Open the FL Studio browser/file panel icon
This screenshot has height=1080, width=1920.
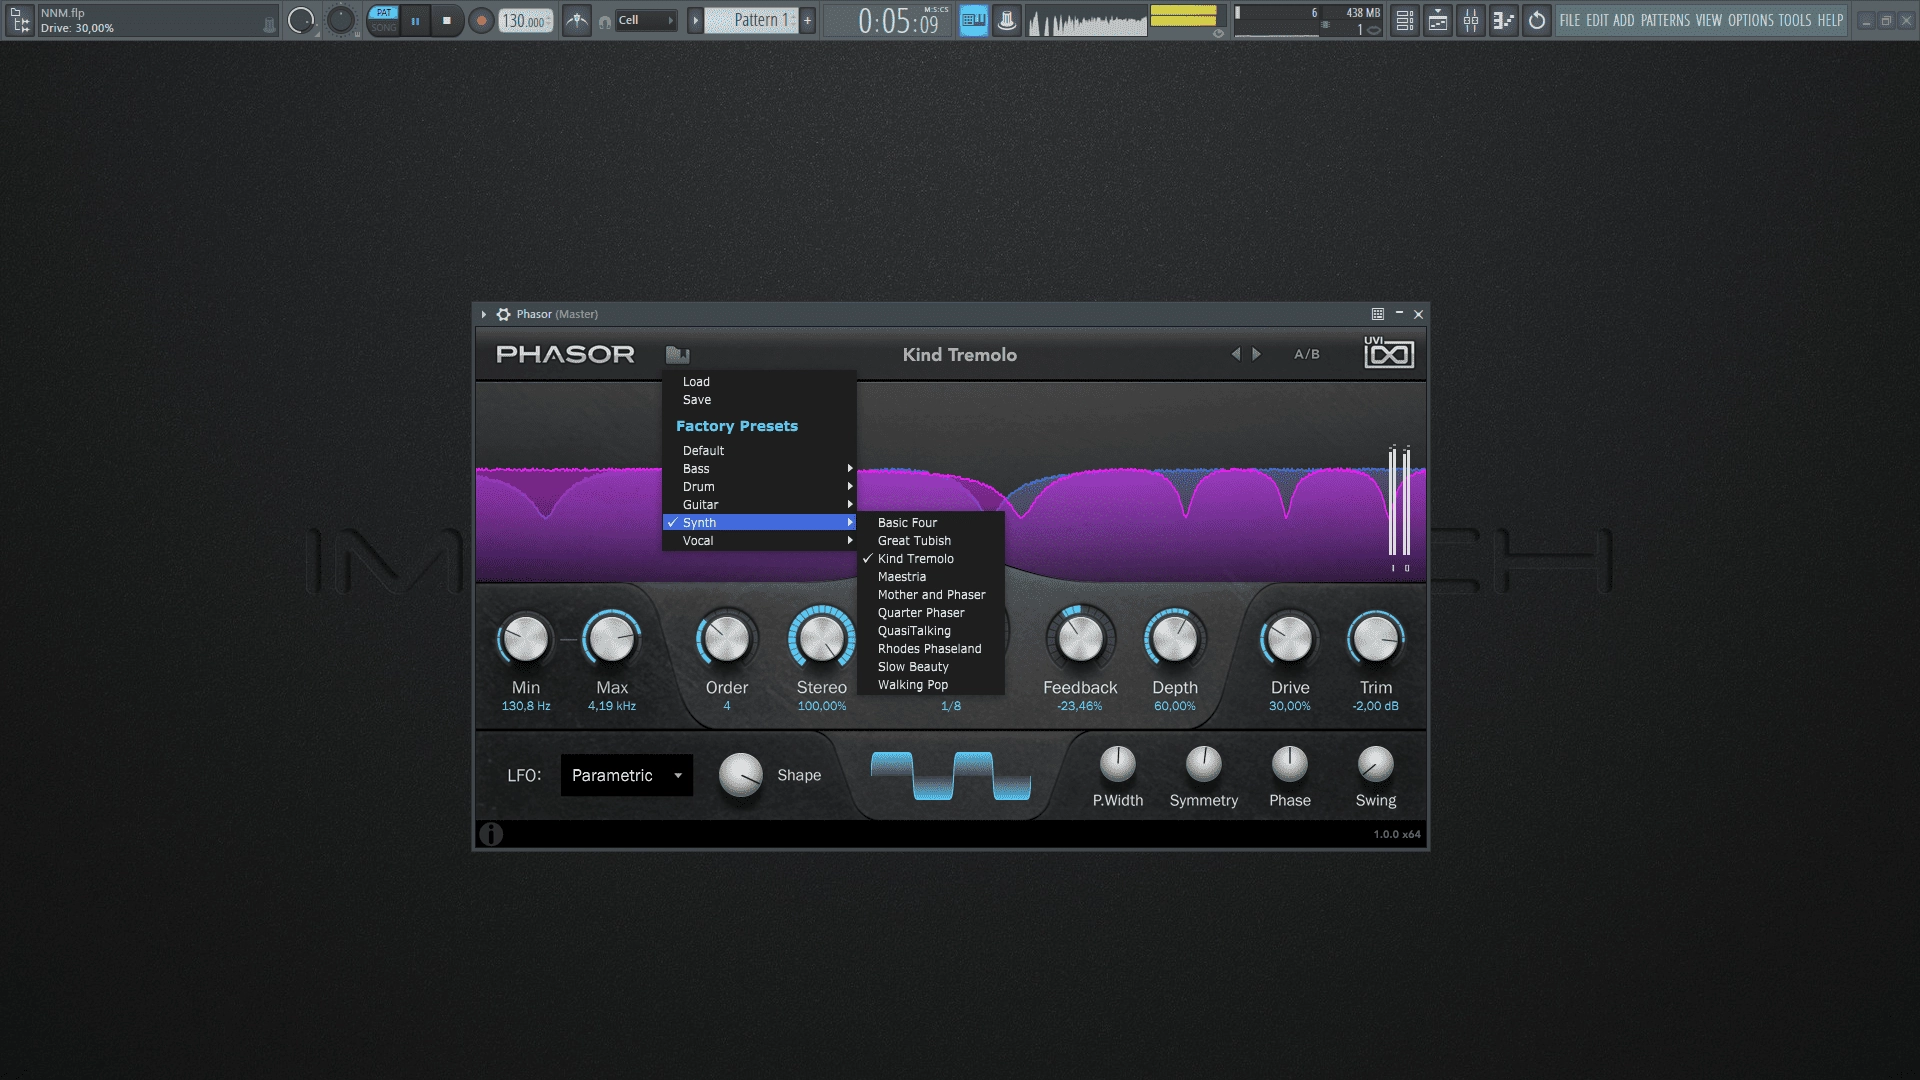[x=19, y=20]
